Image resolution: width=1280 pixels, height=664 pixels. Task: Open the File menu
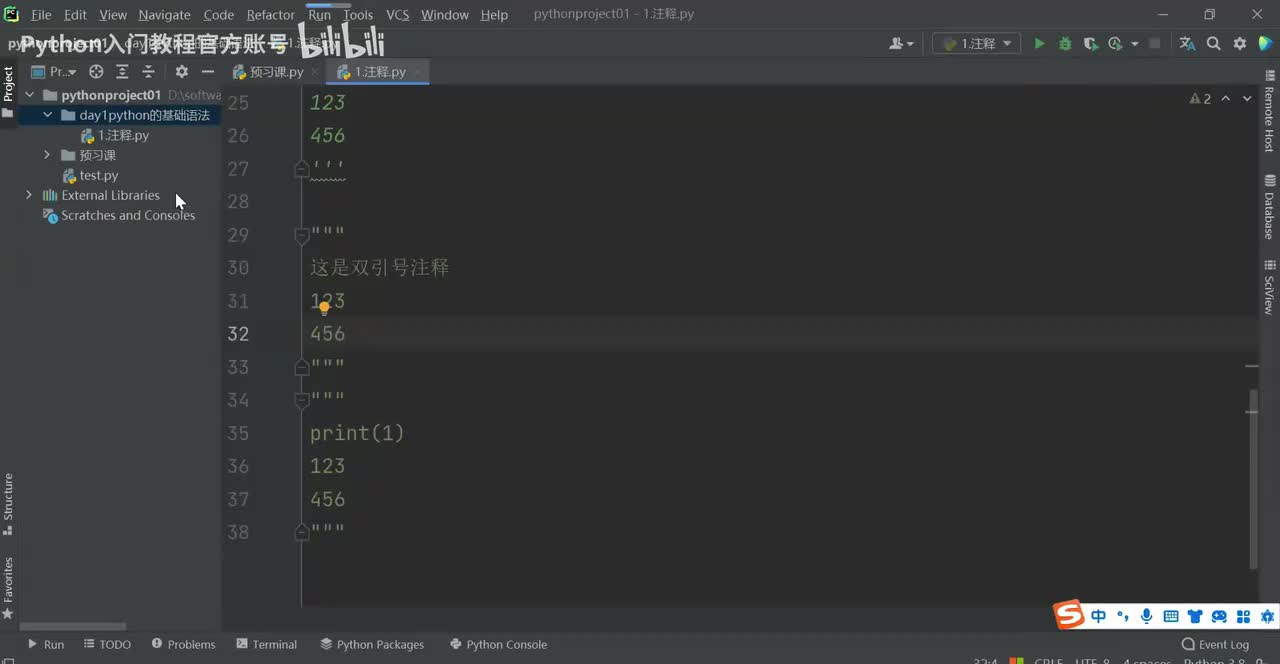tap(41, 15)
